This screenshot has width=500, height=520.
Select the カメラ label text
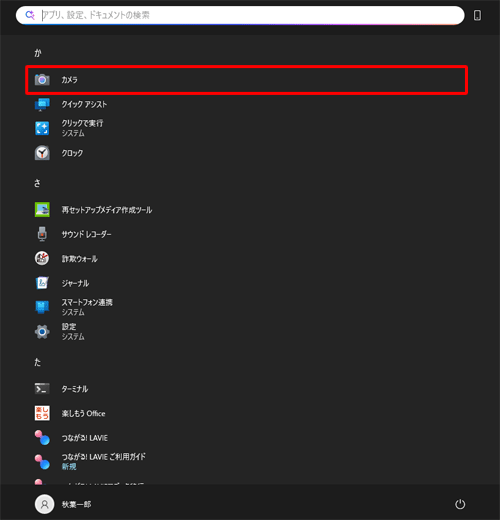(x=69, y=80)
